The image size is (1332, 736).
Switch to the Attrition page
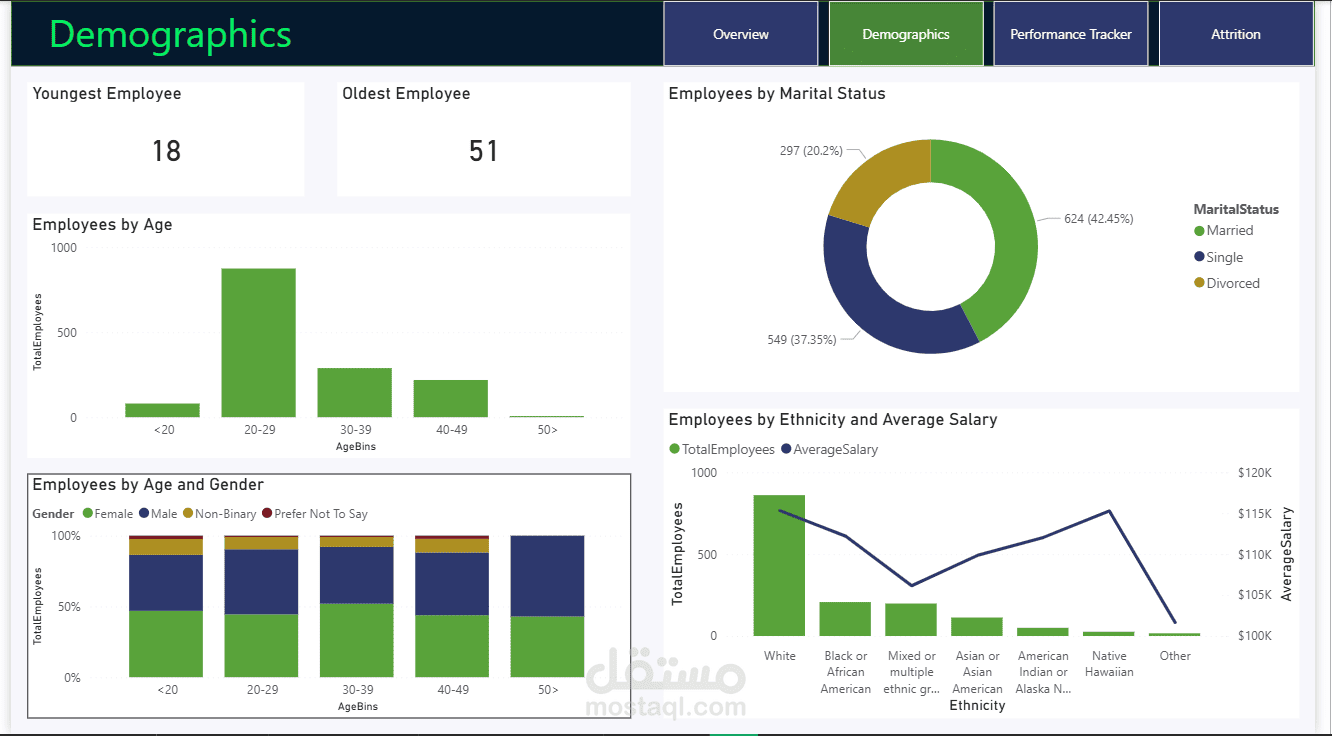[x=1236, y=34]
